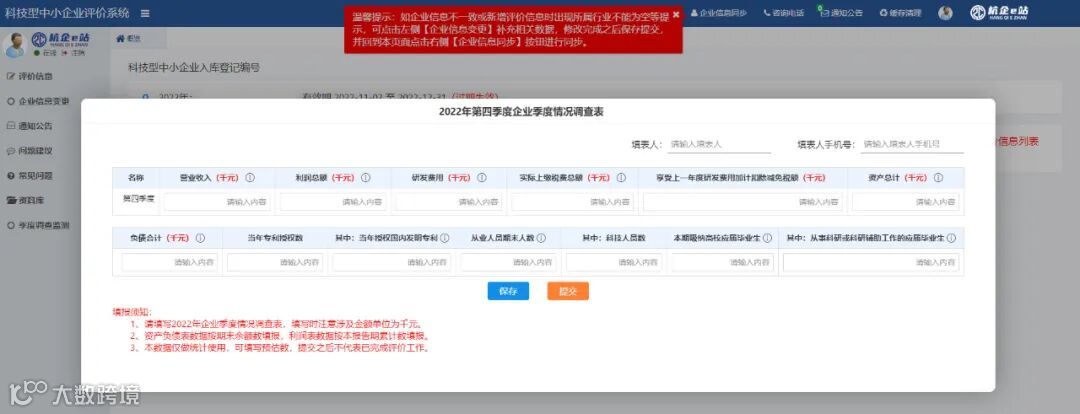Click info icon next to 研发费用
The image size is (1080, 414).
[481, 178]
